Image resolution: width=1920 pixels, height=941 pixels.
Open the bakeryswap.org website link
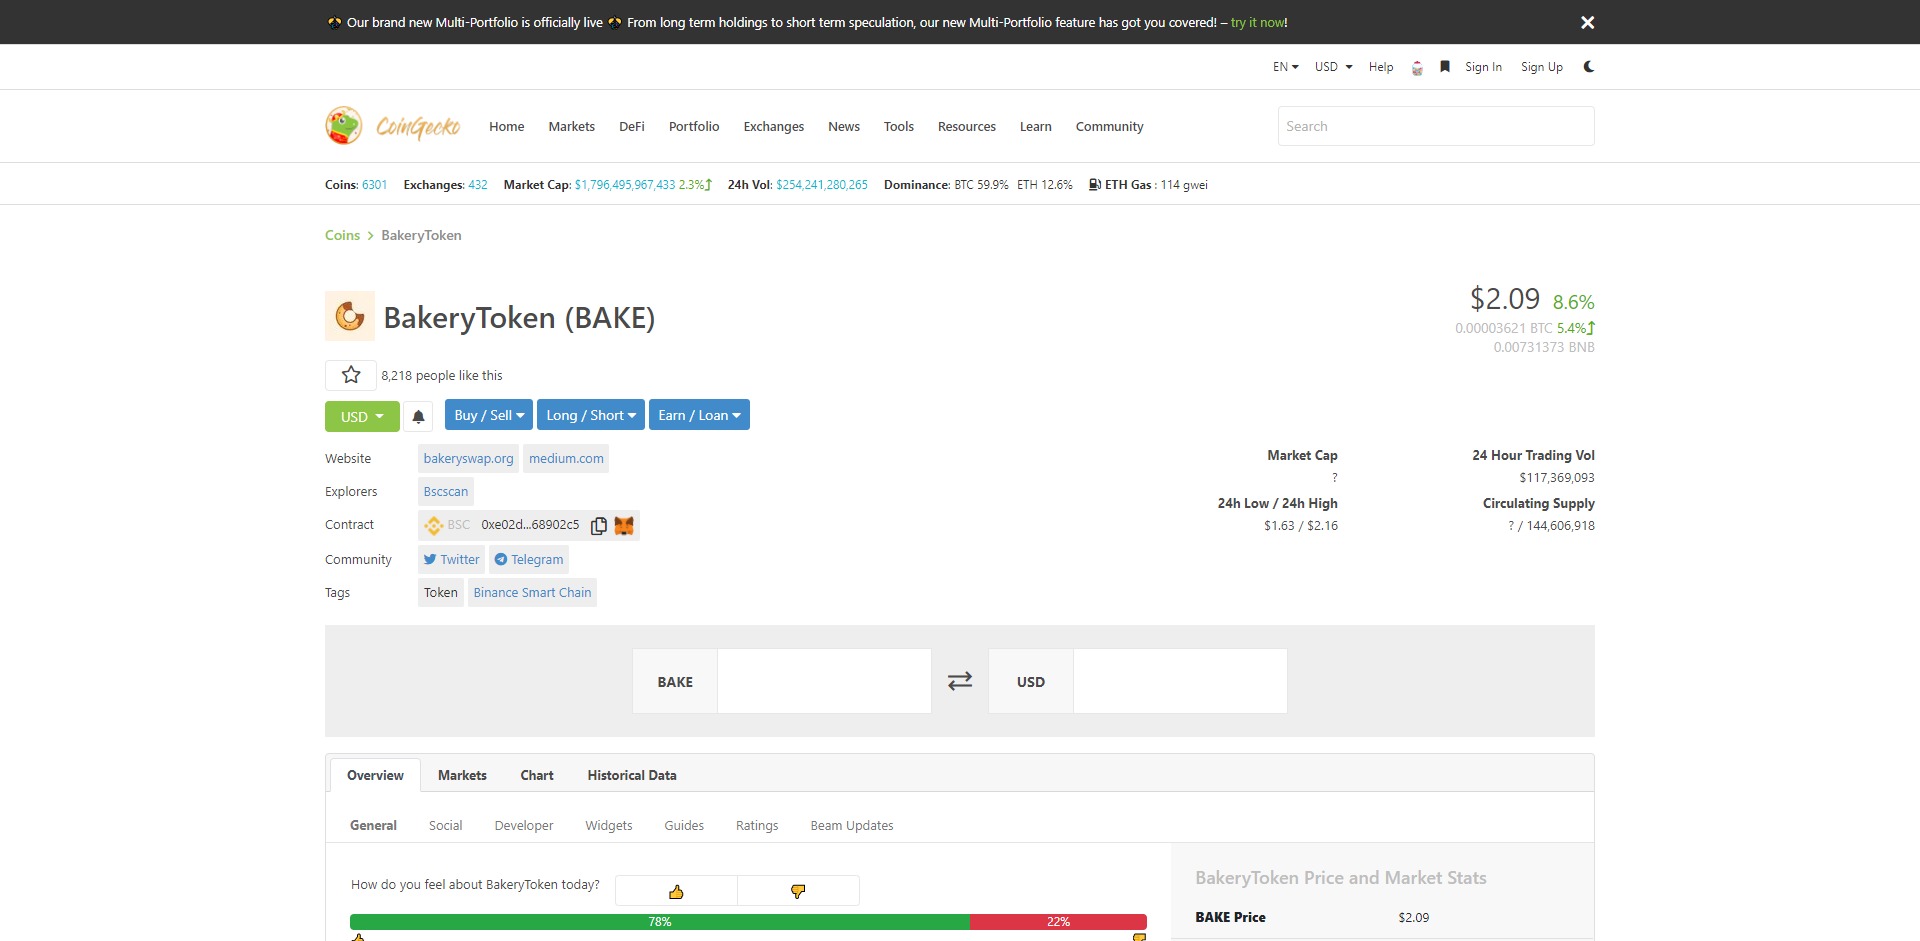pos(468,458)
